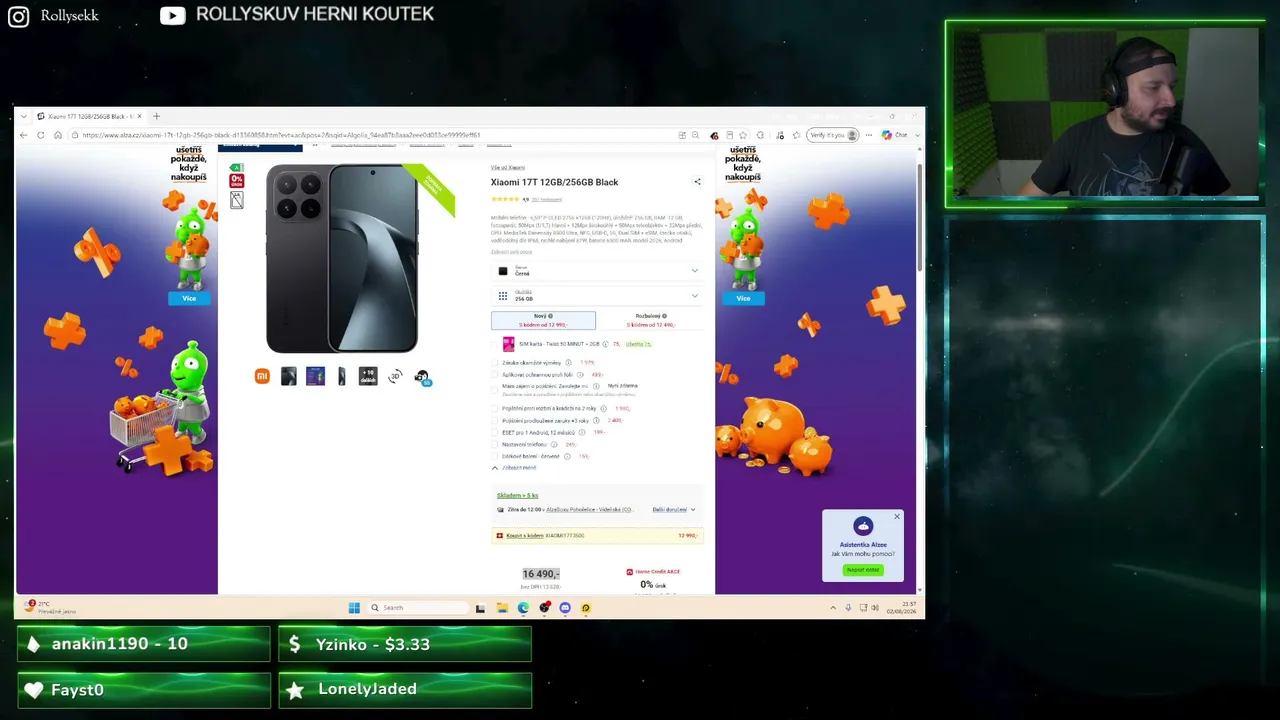Enable Nastavení telefonu checkbox
Viewport: 1280px width, 720px height.
tap(495, 445)
